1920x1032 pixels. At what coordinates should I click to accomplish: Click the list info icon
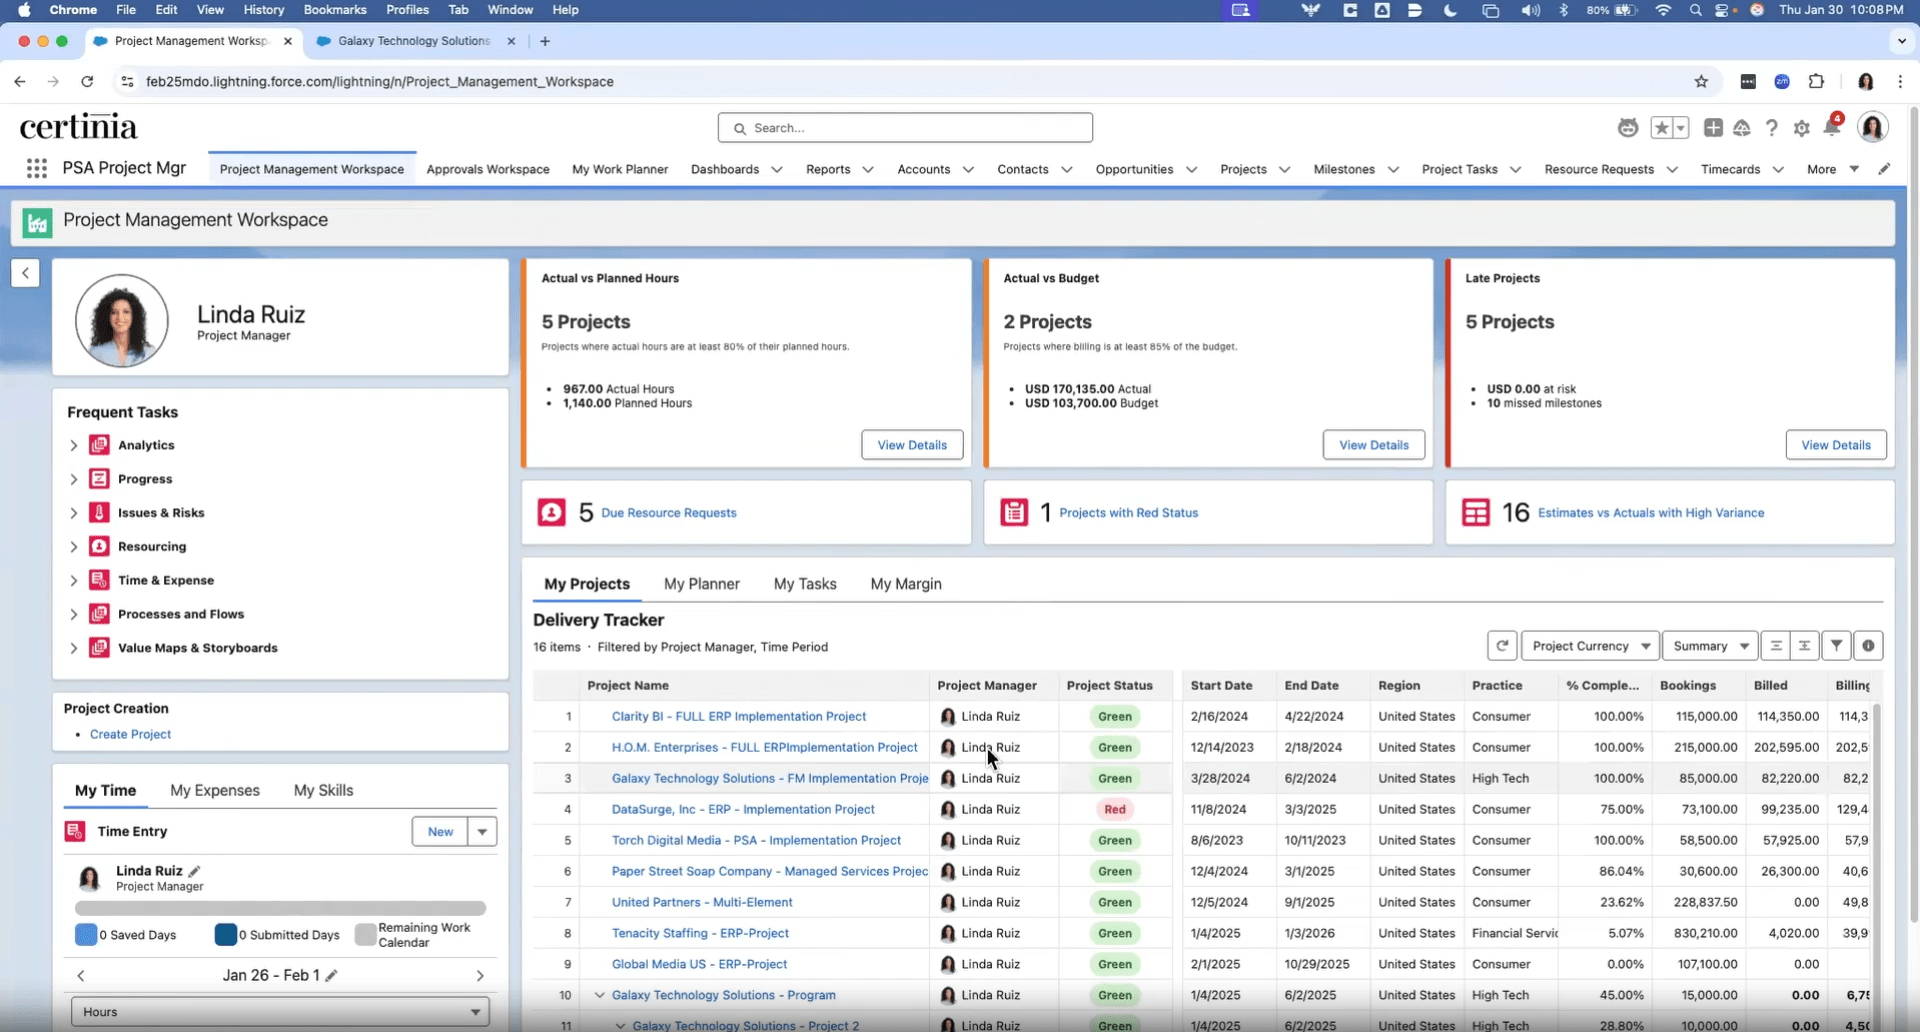pyautogui.click(x=1869, y=645)
